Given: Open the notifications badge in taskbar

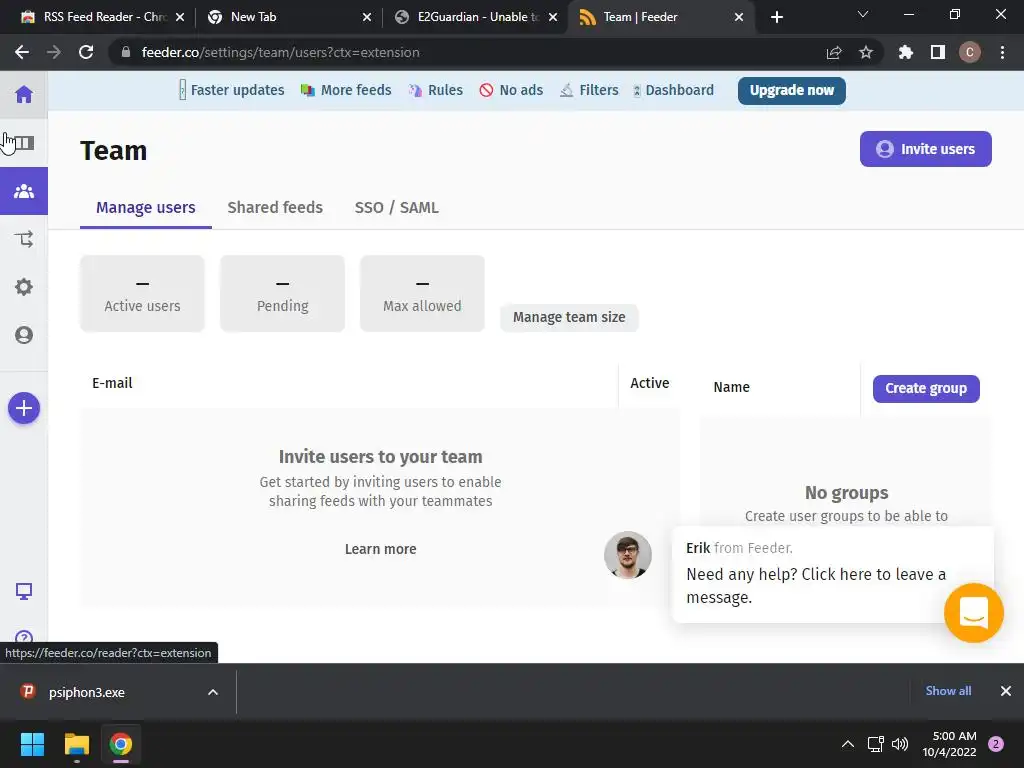Looking at the screenshot, I should [996, 744].
